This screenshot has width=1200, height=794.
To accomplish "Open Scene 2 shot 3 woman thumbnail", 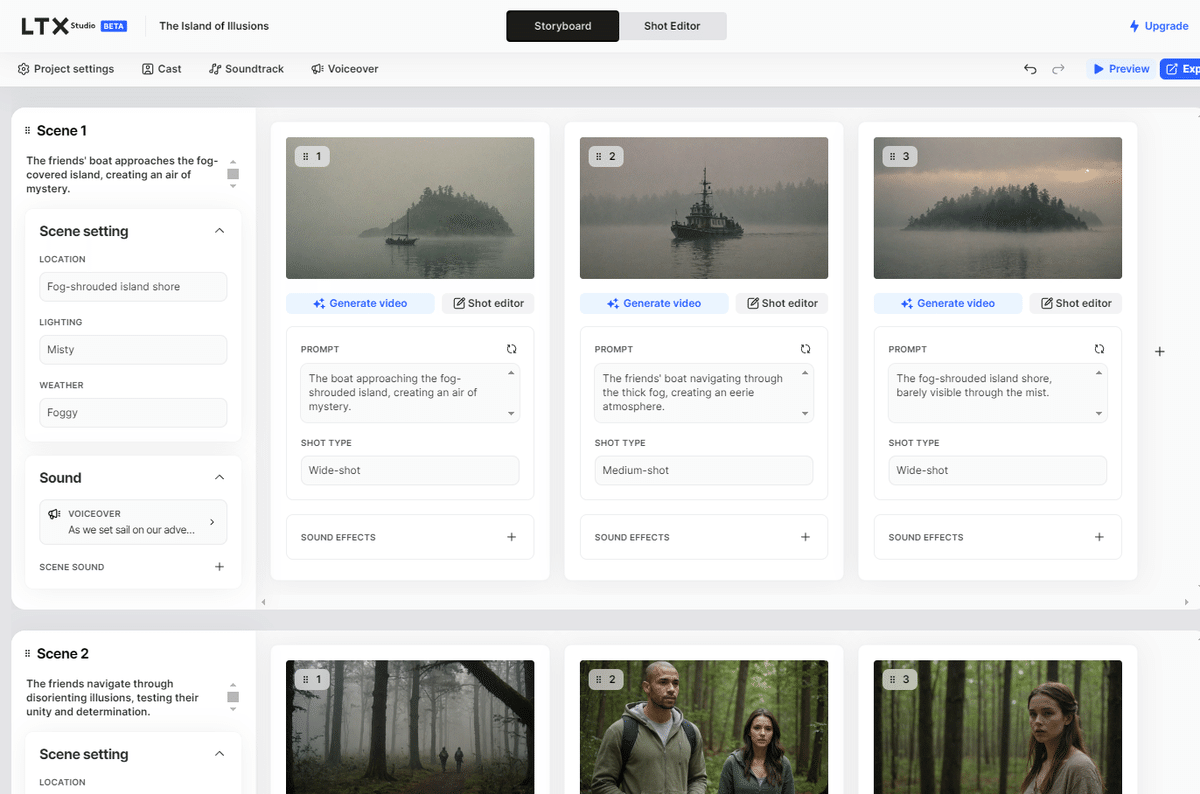I will [x=998, y=727].
